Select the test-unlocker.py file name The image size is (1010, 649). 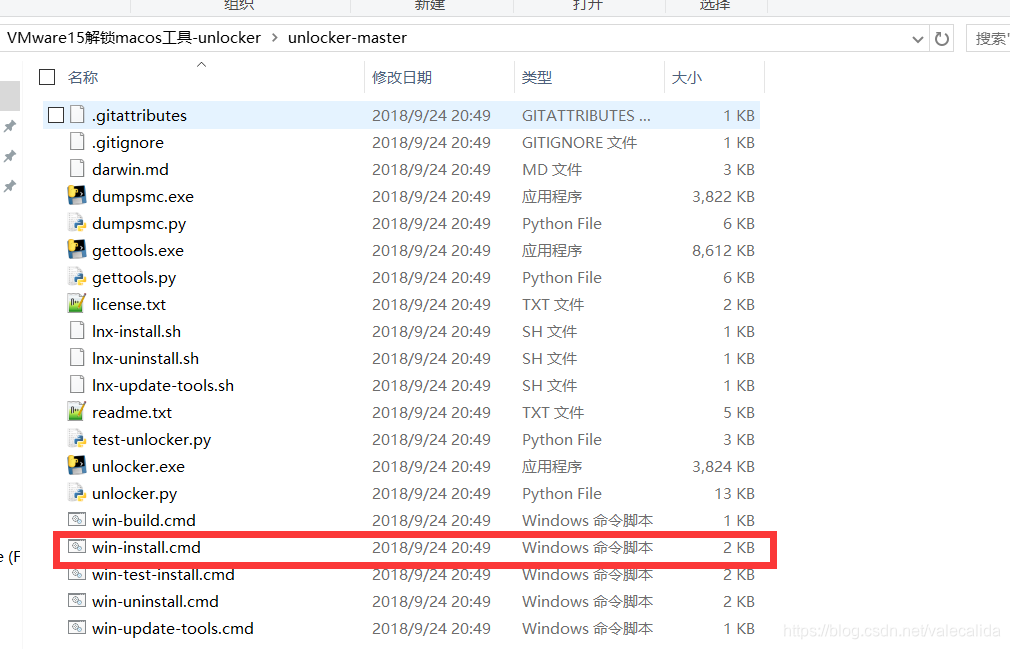pos(151,440)
